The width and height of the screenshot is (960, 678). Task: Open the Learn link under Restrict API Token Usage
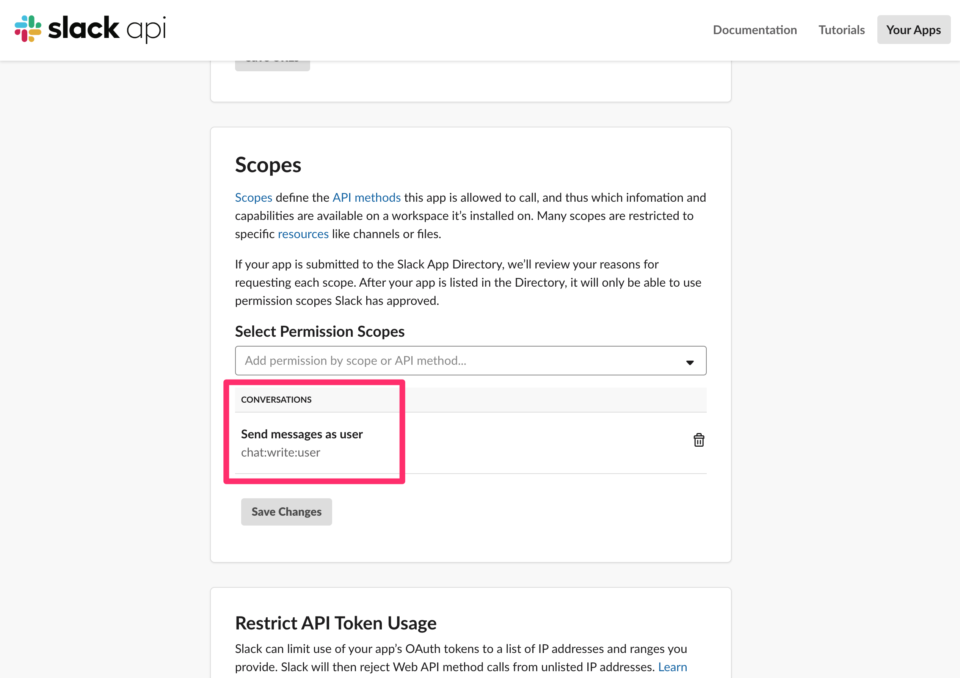(672, 666)
